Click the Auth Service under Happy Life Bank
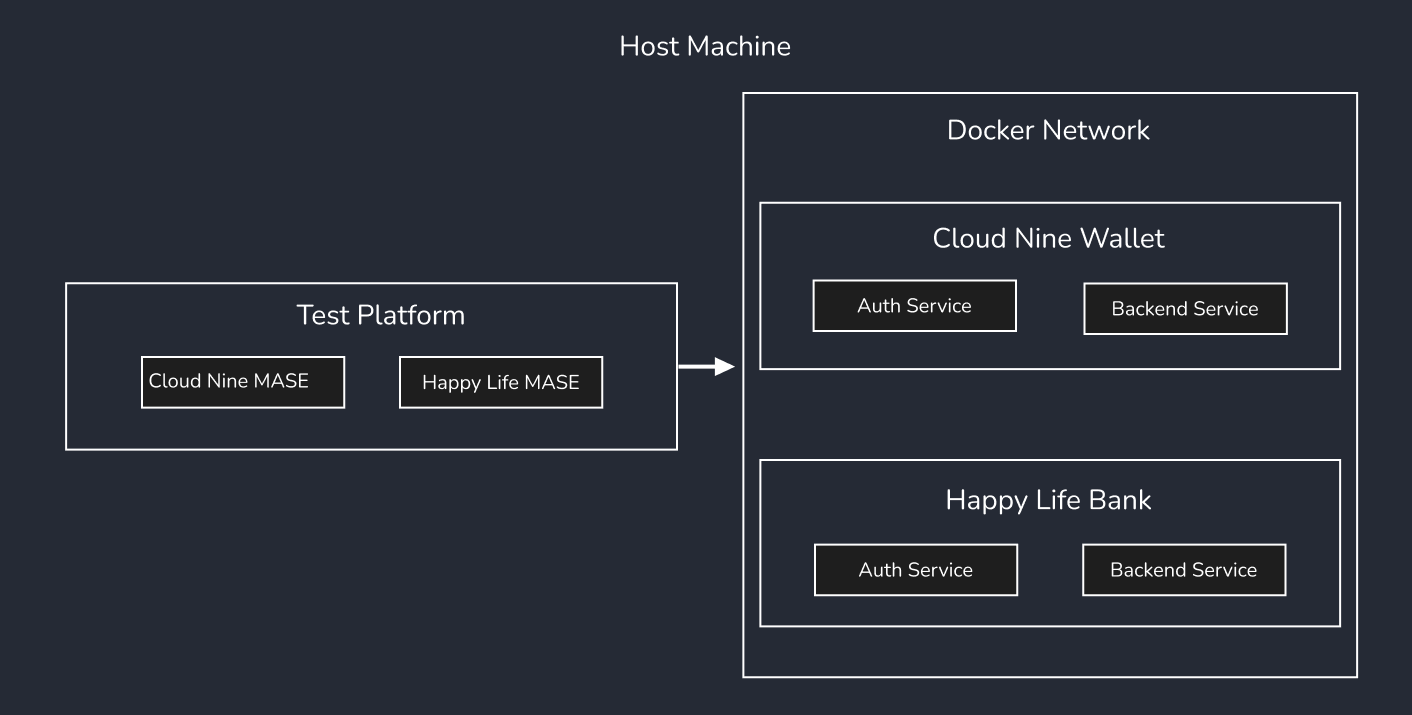This screenshot has height=715, width=1412. [915, 569]
